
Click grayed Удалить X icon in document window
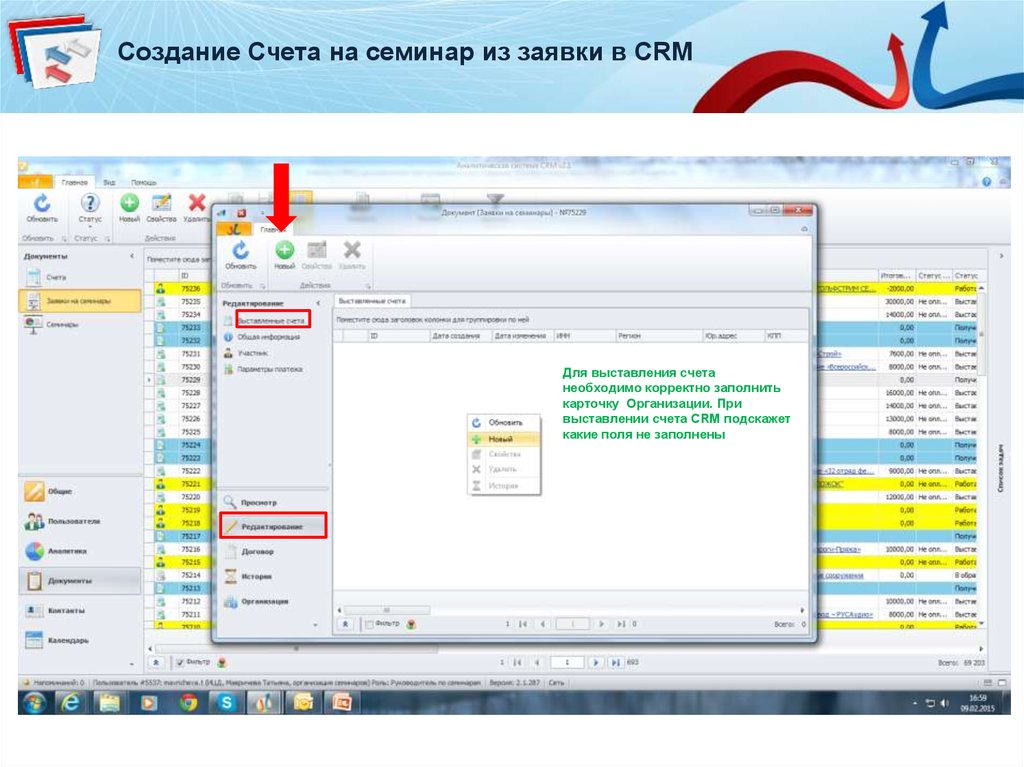[352, 250]
